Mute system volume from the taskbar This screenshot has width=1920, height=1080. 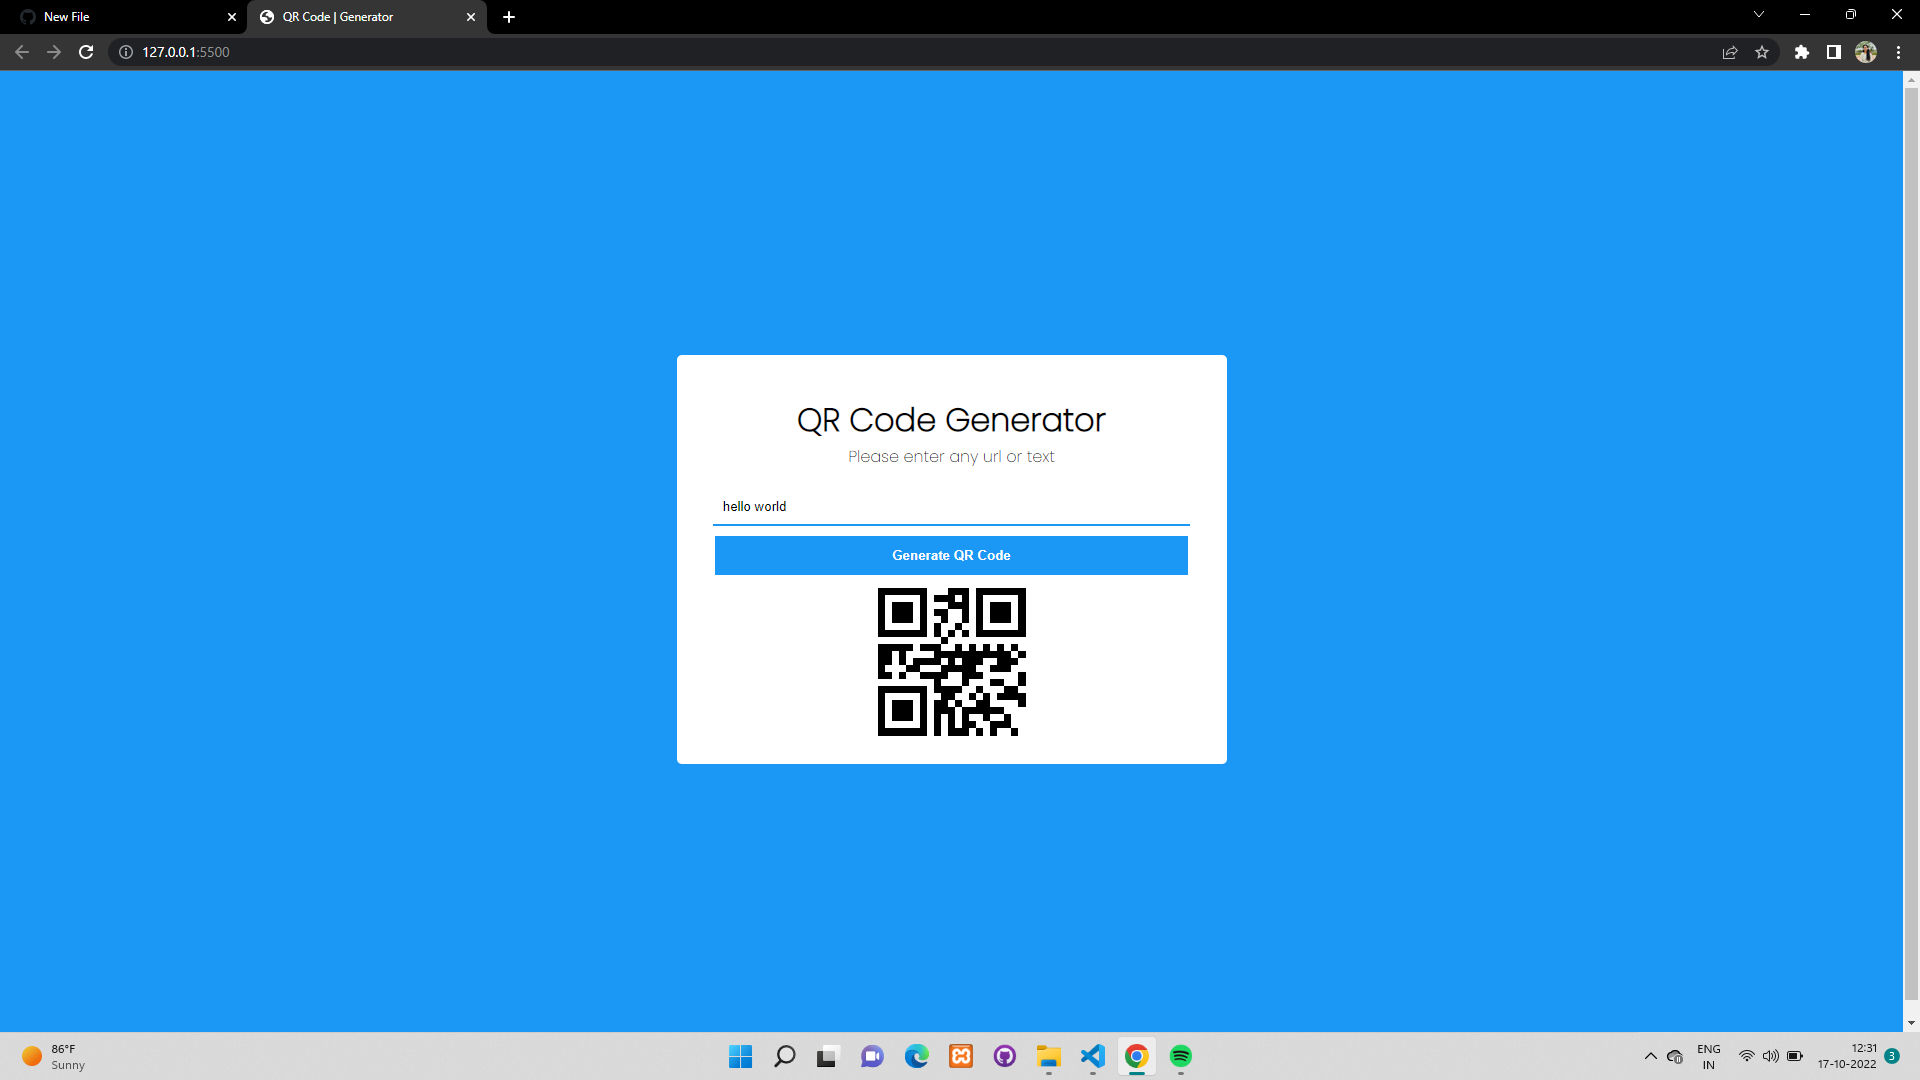pyautogui.click(x=1771, y=1056)
